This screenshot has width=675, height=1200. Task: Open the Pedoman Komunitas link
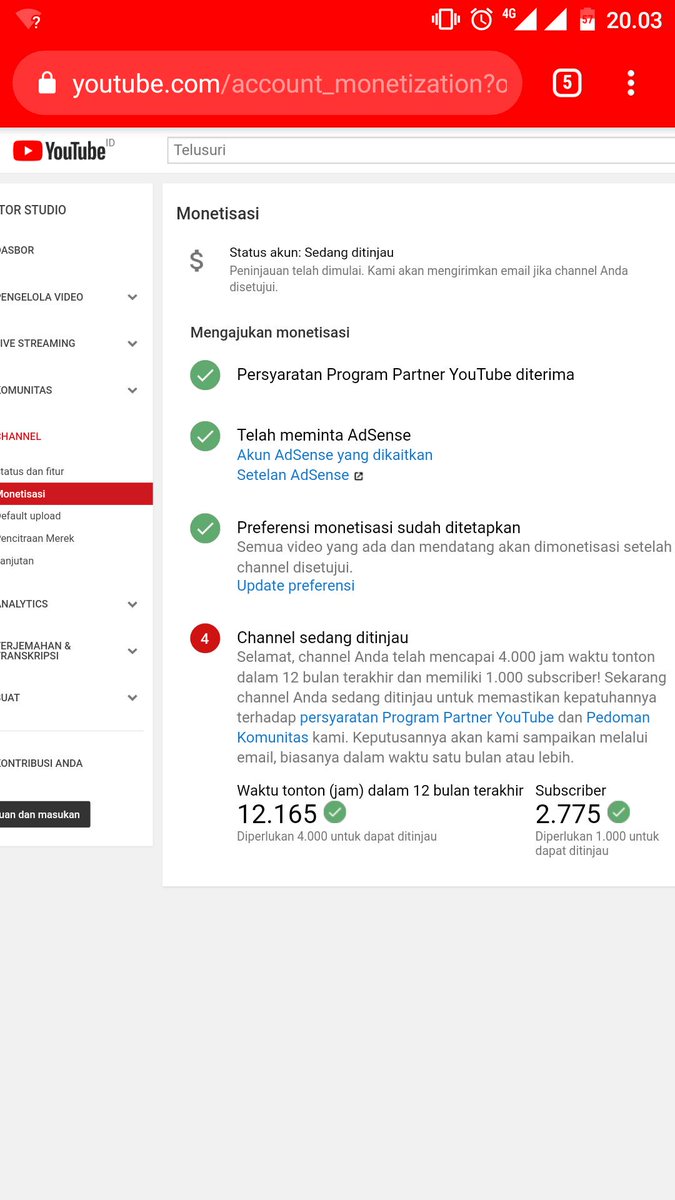(x=443, y=727)
